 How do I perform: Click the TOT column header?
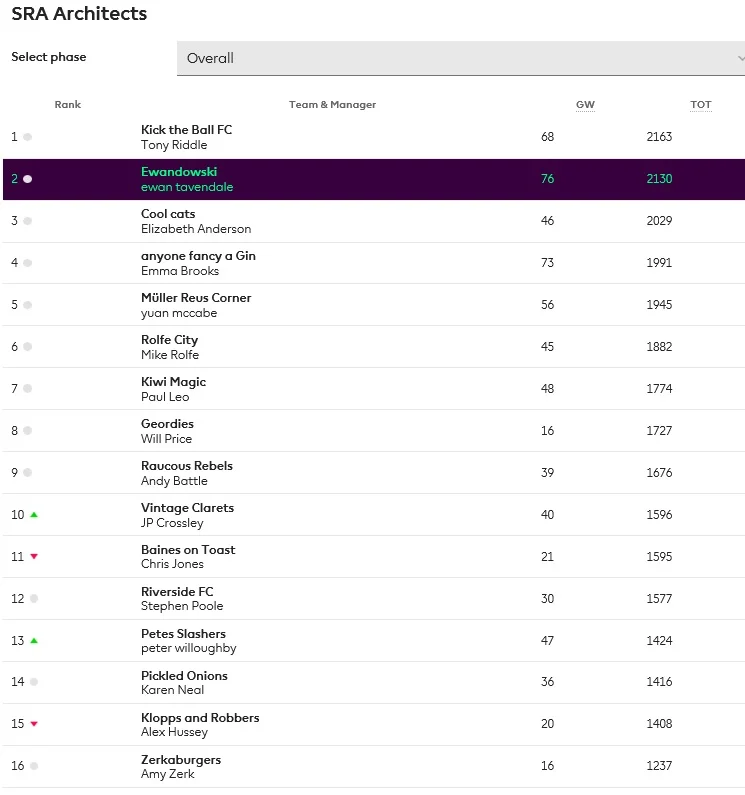coord(701,105)
